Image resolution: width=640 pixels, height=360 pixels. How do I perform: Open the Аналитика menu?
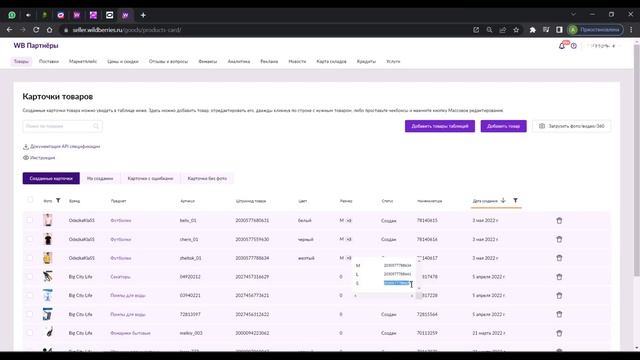point(239,62)
